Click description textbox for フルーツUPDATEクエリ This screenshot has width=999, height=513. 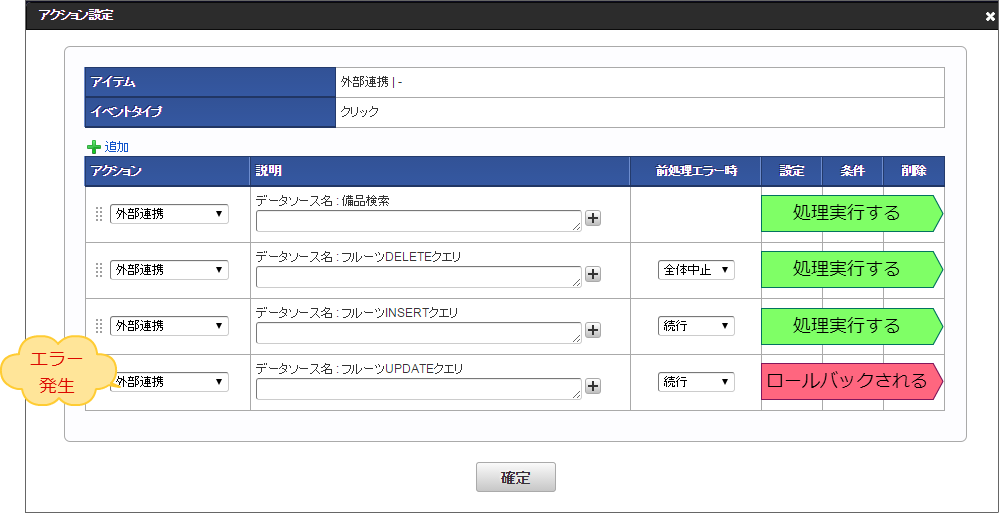click(x=418, y=389)
